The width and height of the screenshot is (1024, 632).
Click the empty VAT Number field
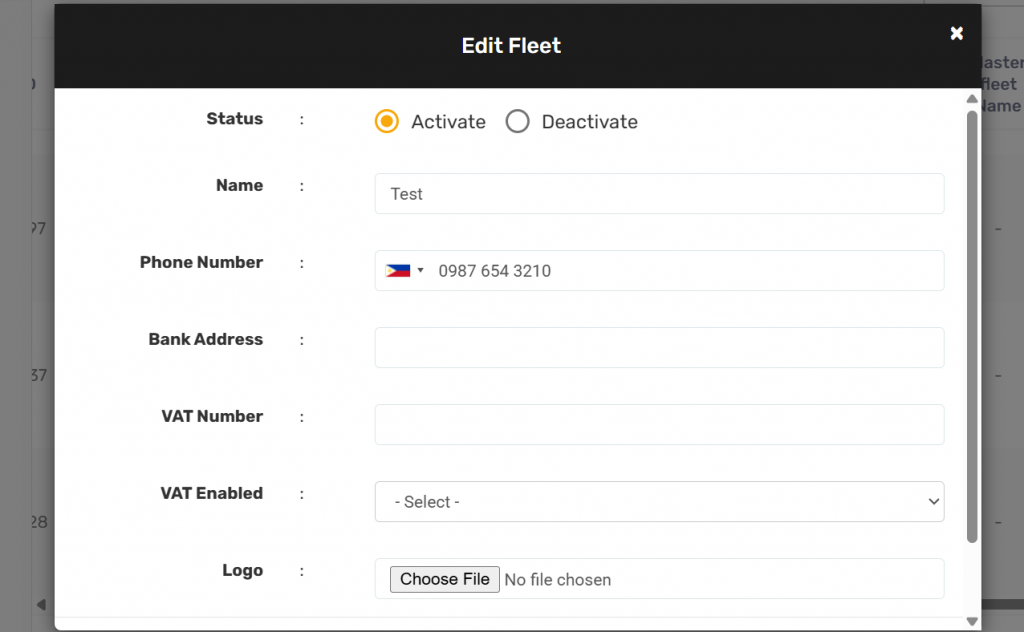pos(659,425)
